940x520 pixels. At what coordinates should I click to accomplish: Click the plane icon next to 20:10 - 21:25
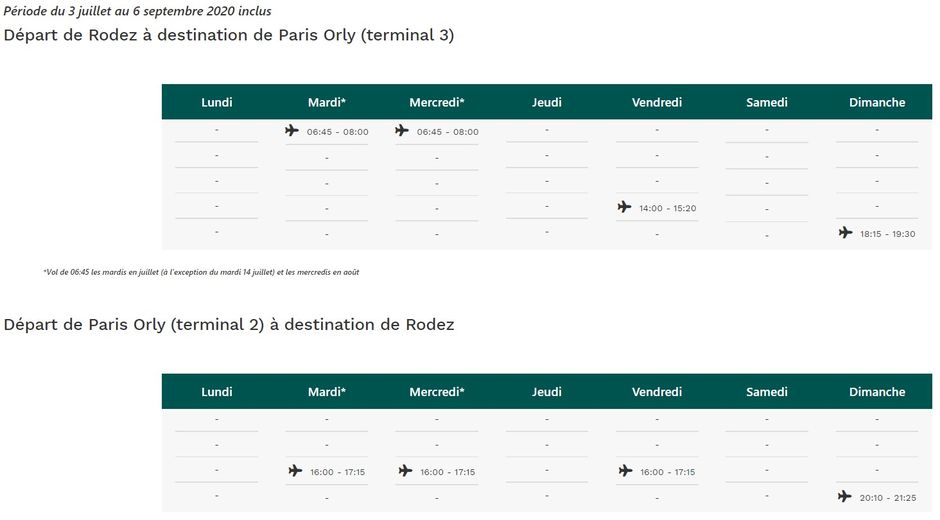(x=845, y=496)
